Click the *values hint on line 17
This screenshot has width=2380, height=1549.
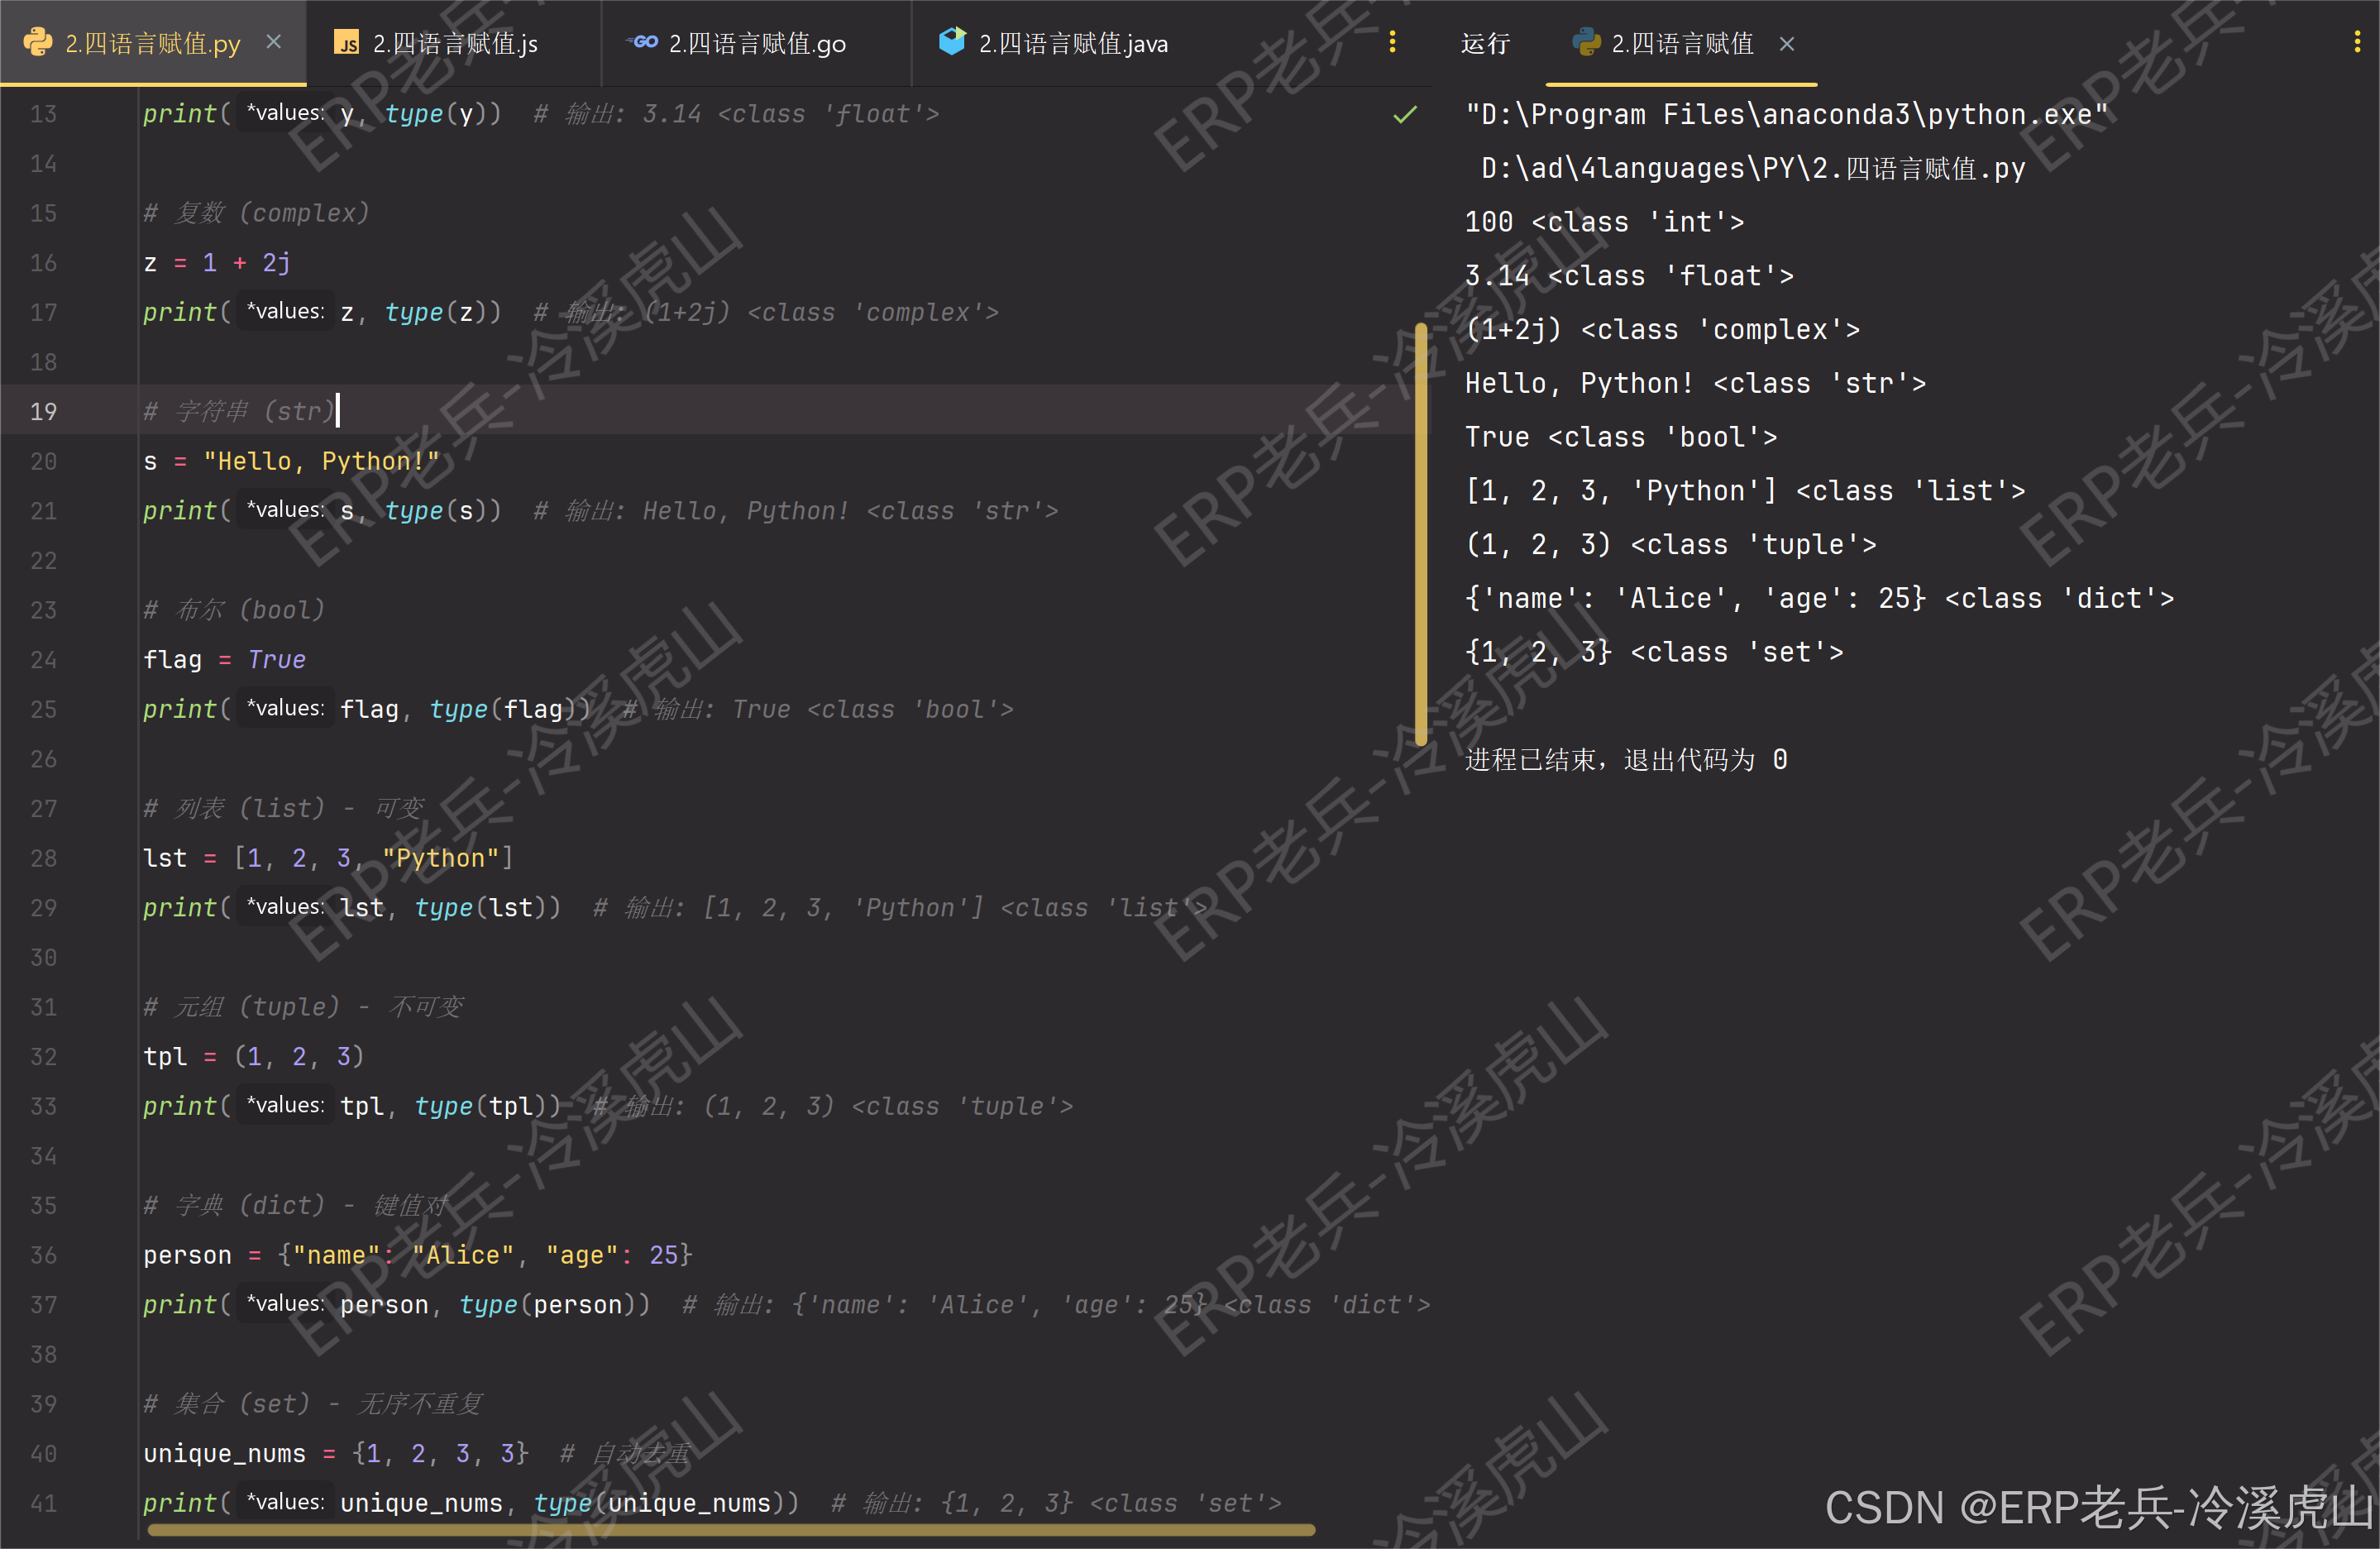coord(285,312)
